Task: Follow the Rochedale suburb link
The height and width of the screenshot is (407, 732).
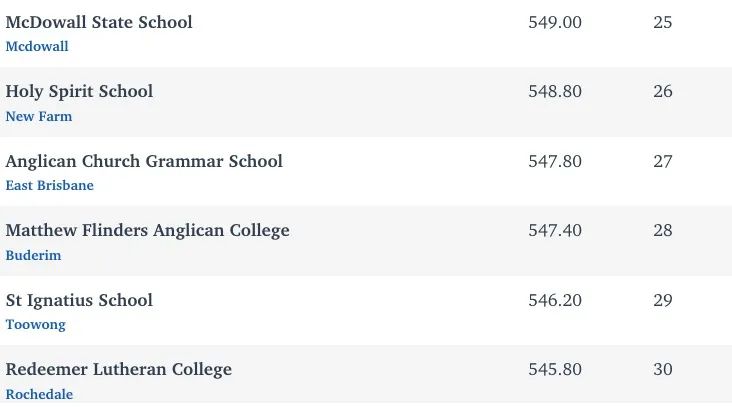Action: click(x=39, y=394)
